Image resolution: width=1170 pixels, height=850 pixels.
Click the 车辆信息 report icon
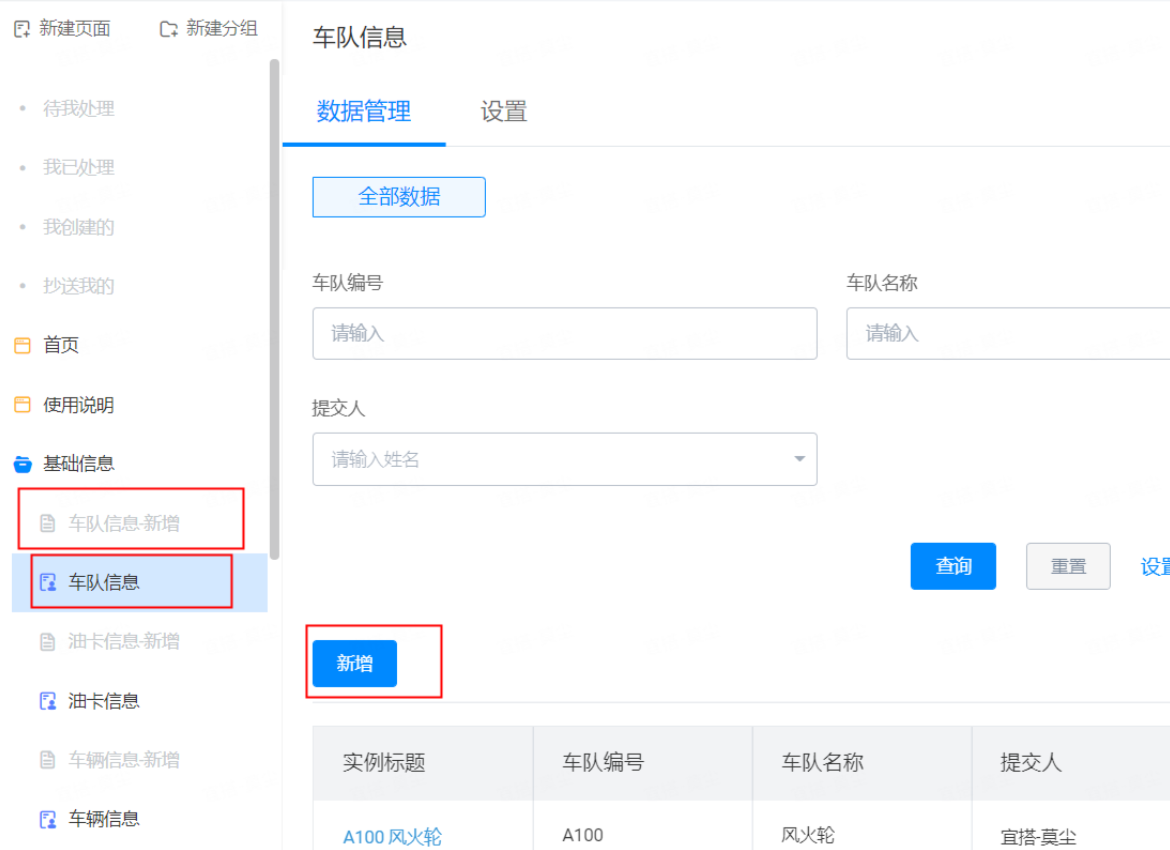coord(48,819)
